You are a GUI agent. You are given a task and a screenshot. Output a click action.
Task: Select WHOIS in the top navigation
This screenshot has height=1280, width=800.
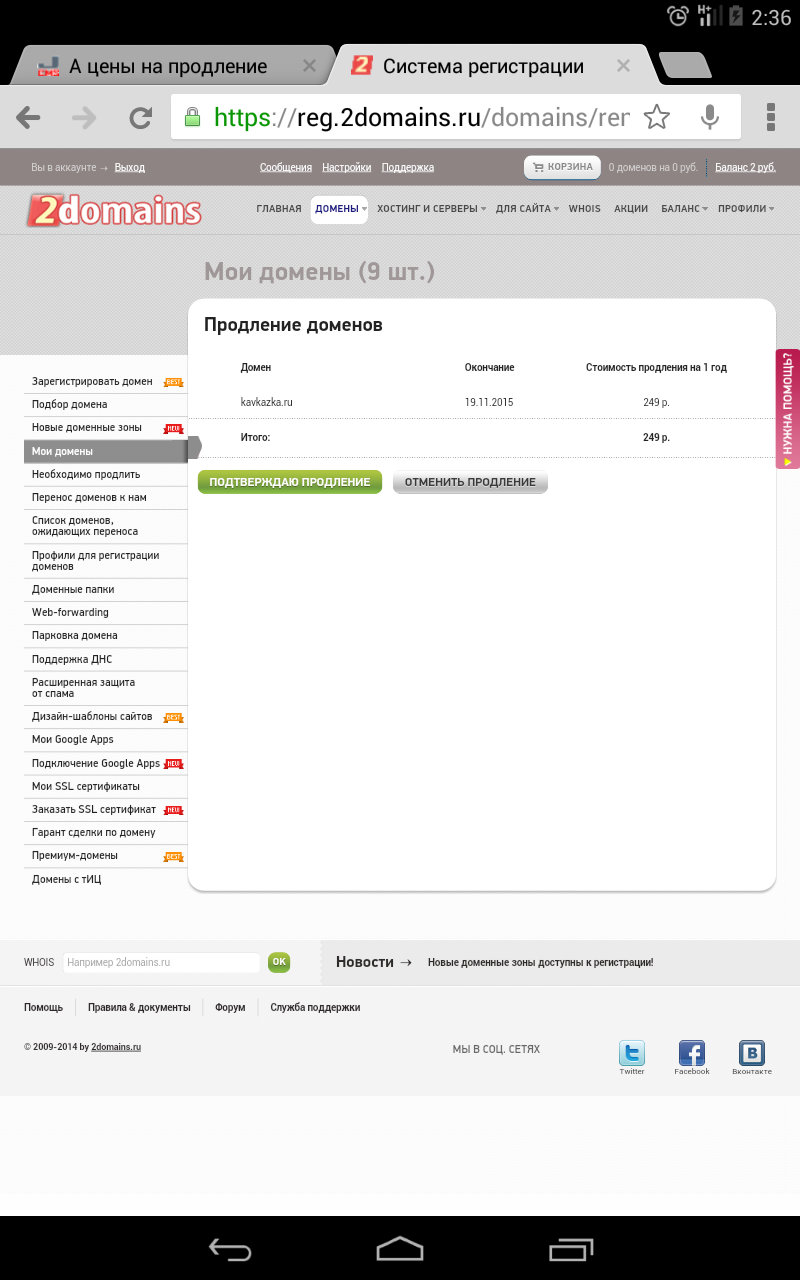(585, 209)
